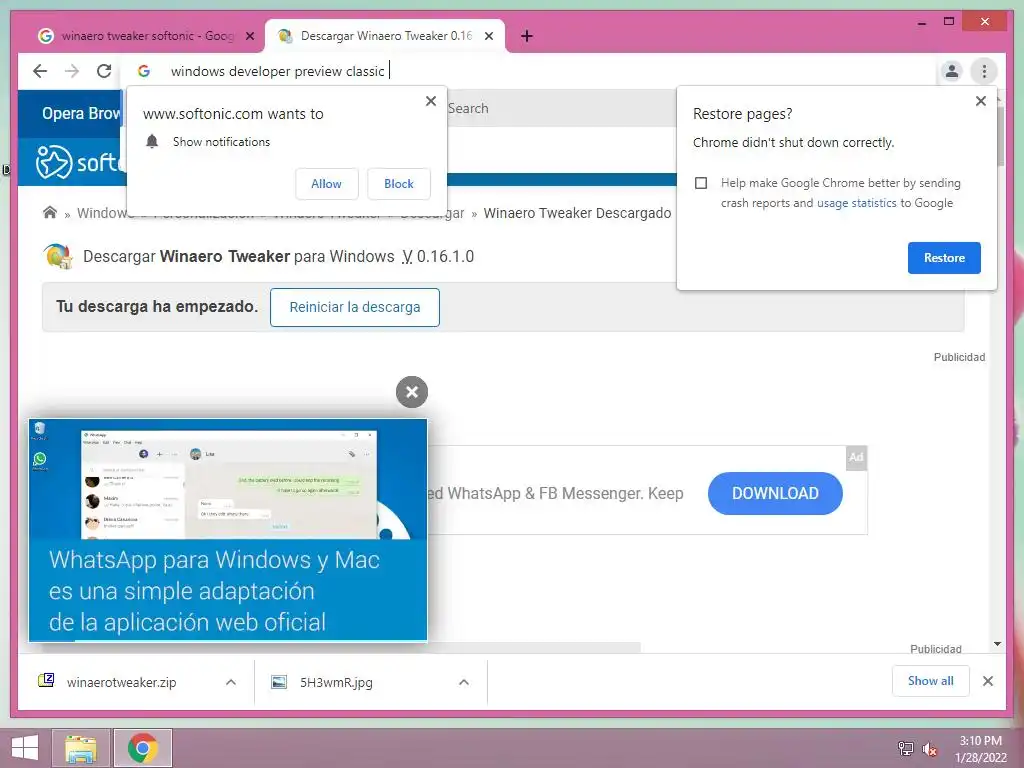Allow softonic notifications

pos(327,184)
